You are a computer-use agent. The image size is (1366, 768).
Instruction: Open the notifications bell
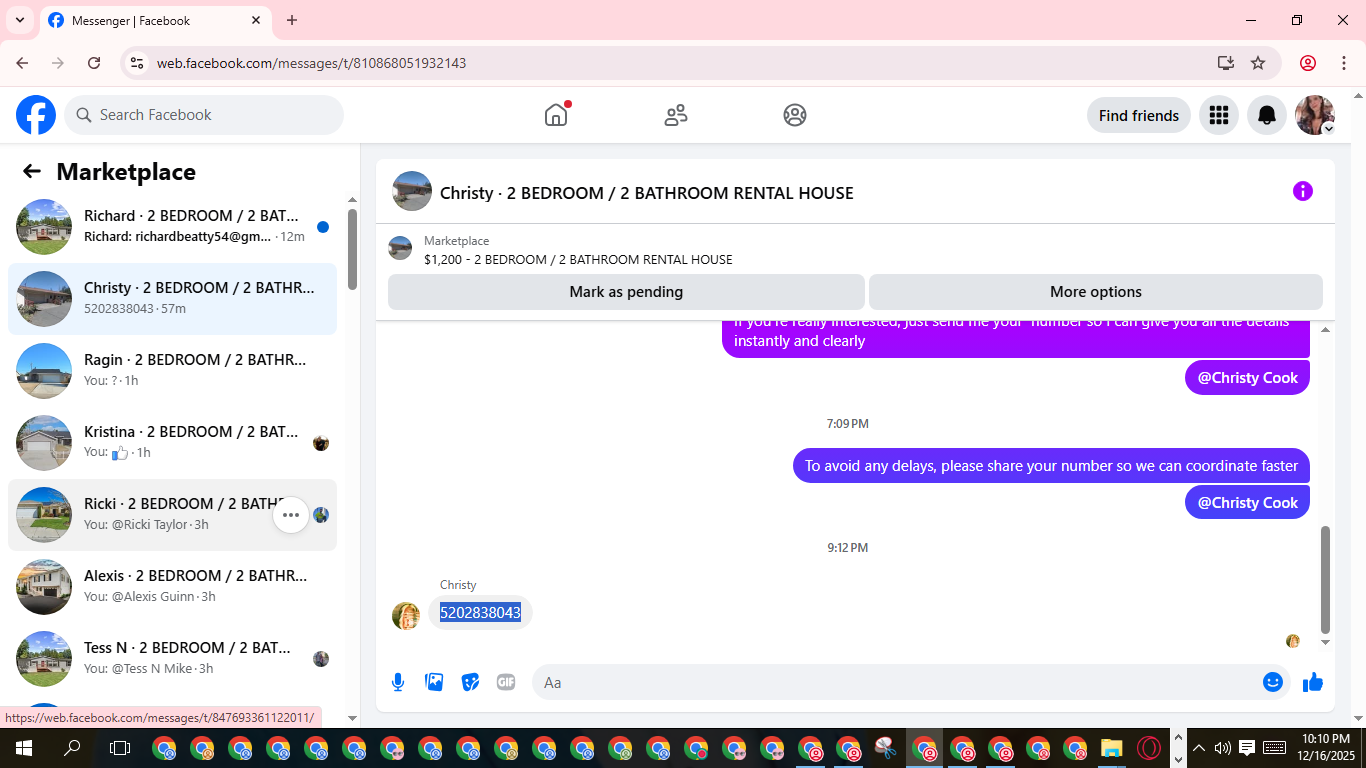pos(1267,115)
